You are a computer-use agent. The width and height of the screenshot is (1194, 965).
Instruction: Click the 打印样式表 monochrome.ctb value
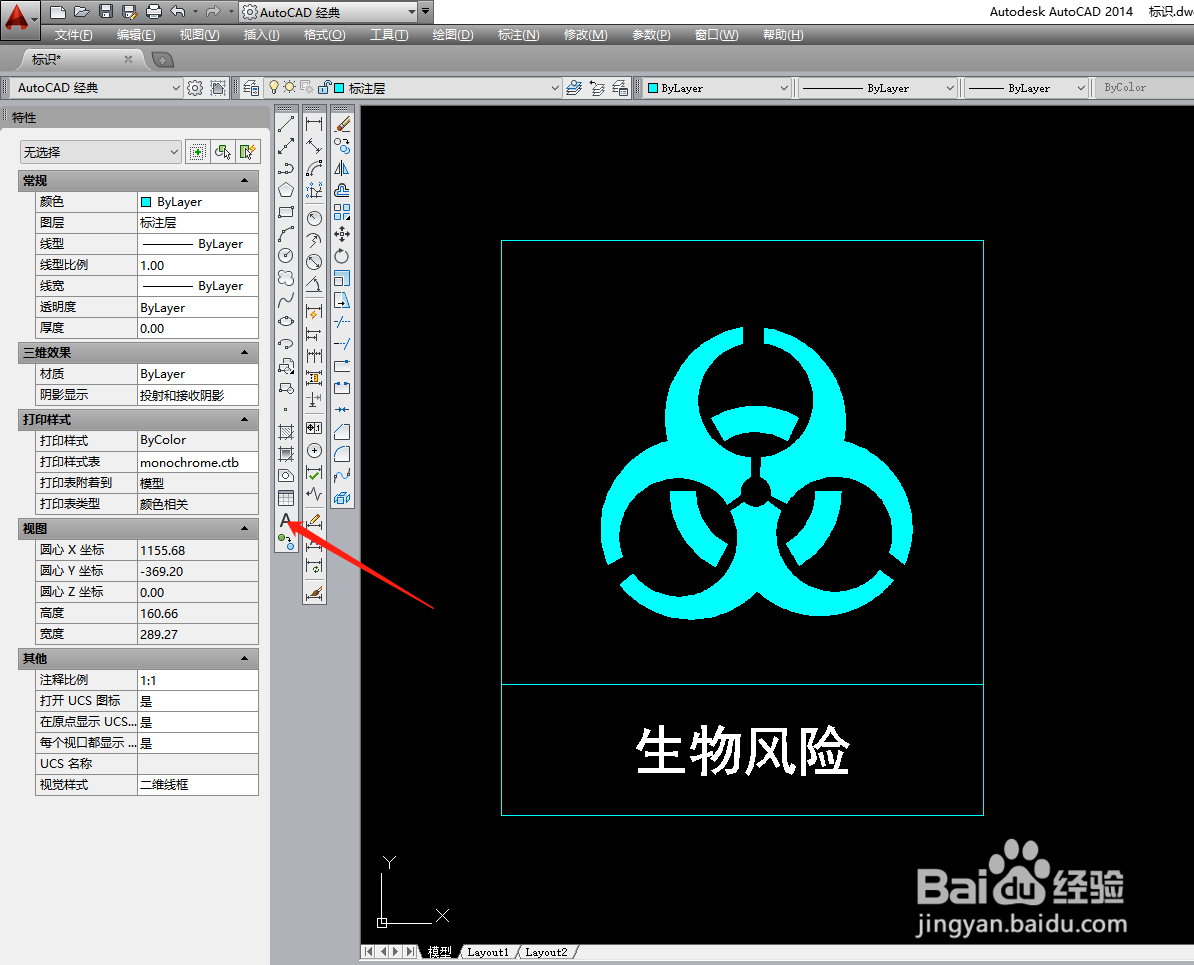[198, 462]
